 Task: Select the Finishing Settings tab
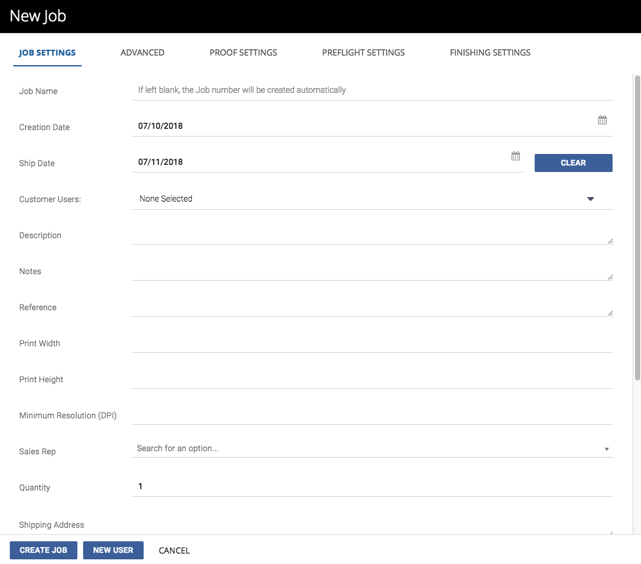tap(490, 53)
